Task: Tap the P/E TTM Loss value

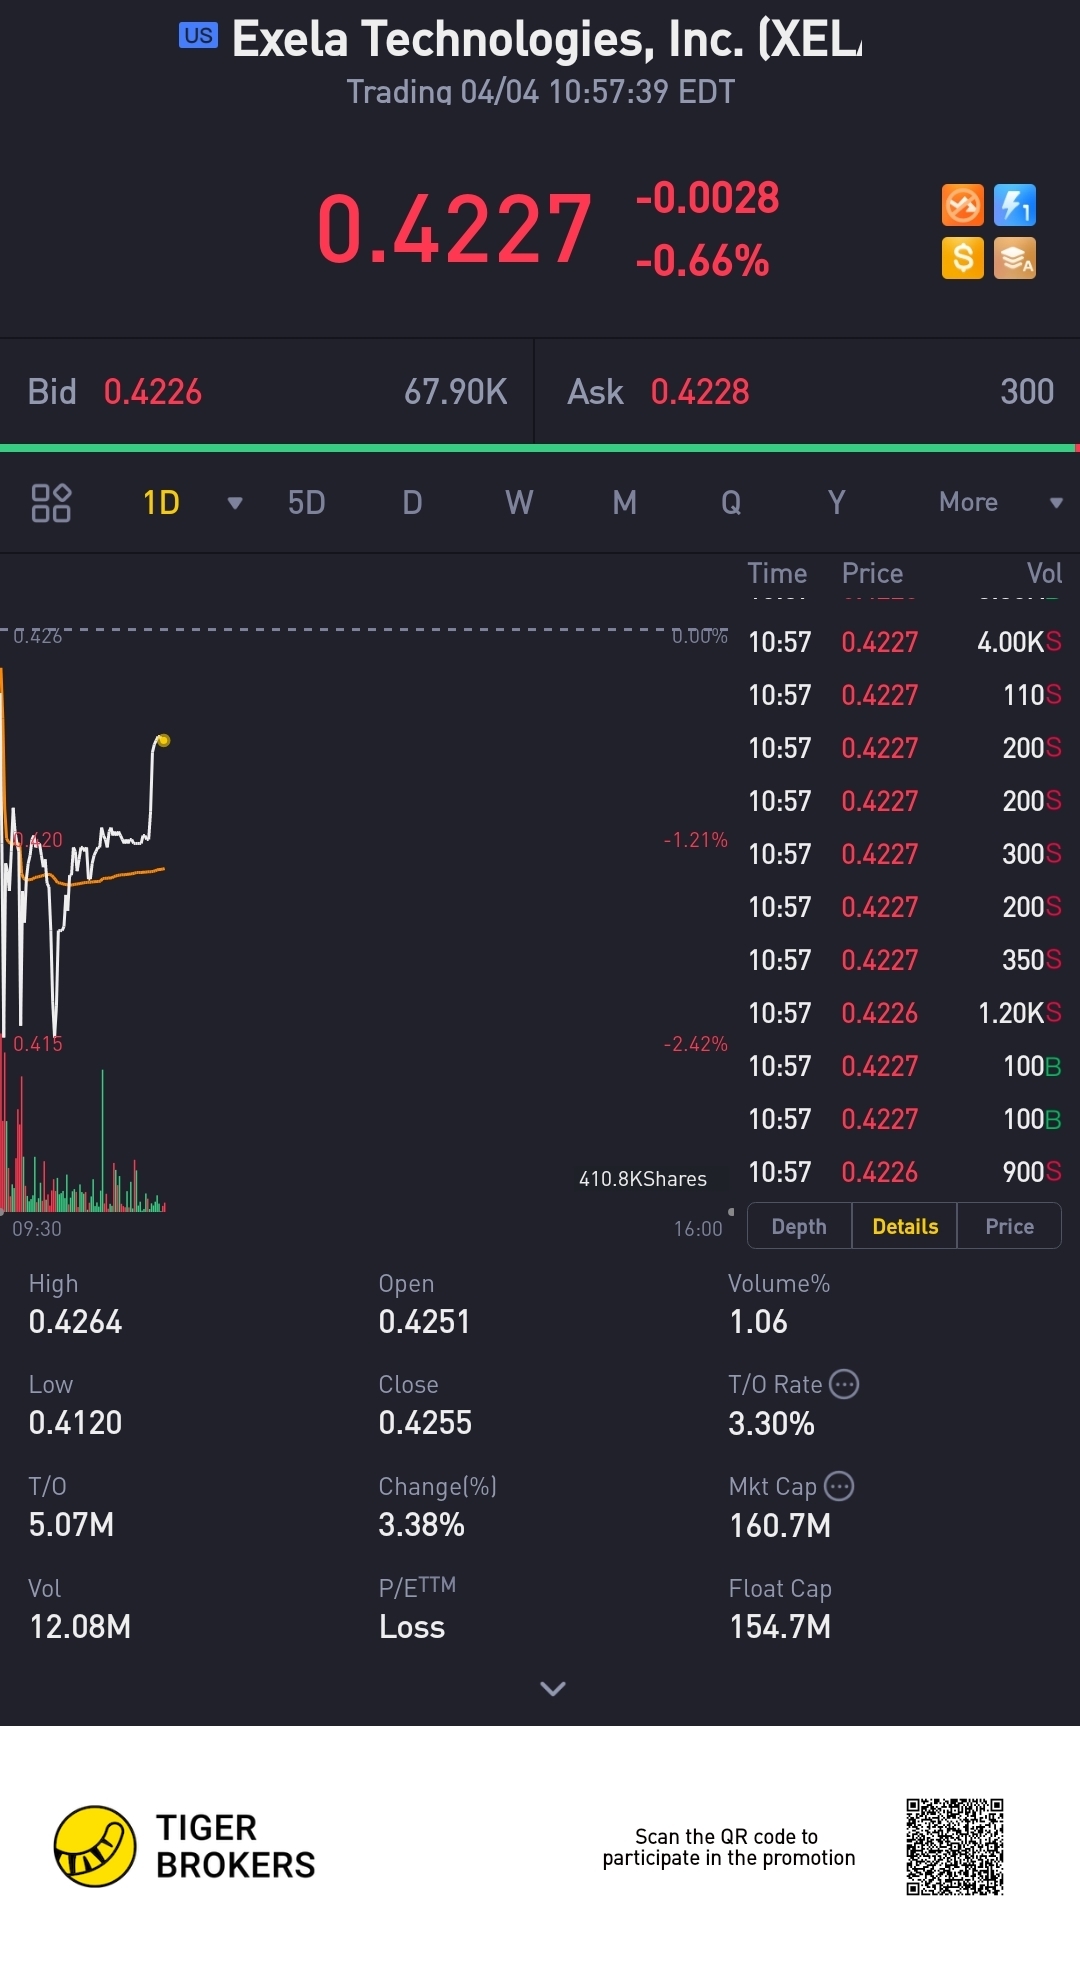Action: pyautogui.click(x=412, y=1627)
